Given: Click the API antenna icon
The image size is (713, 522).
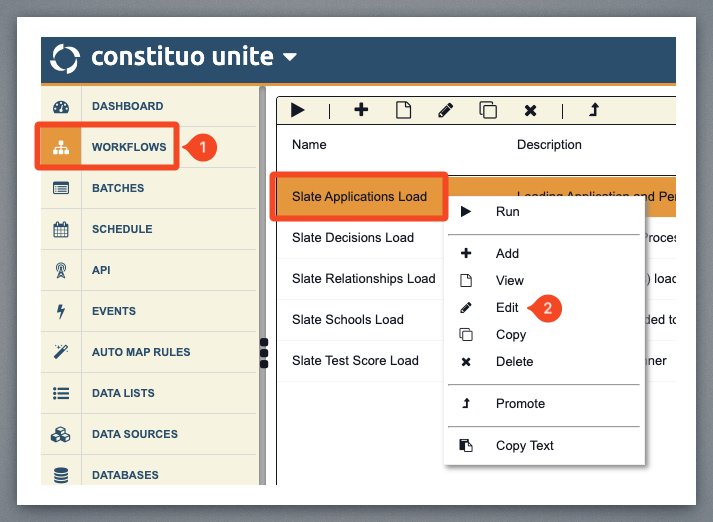Looking at the screenshot, I should click(61, 270).
